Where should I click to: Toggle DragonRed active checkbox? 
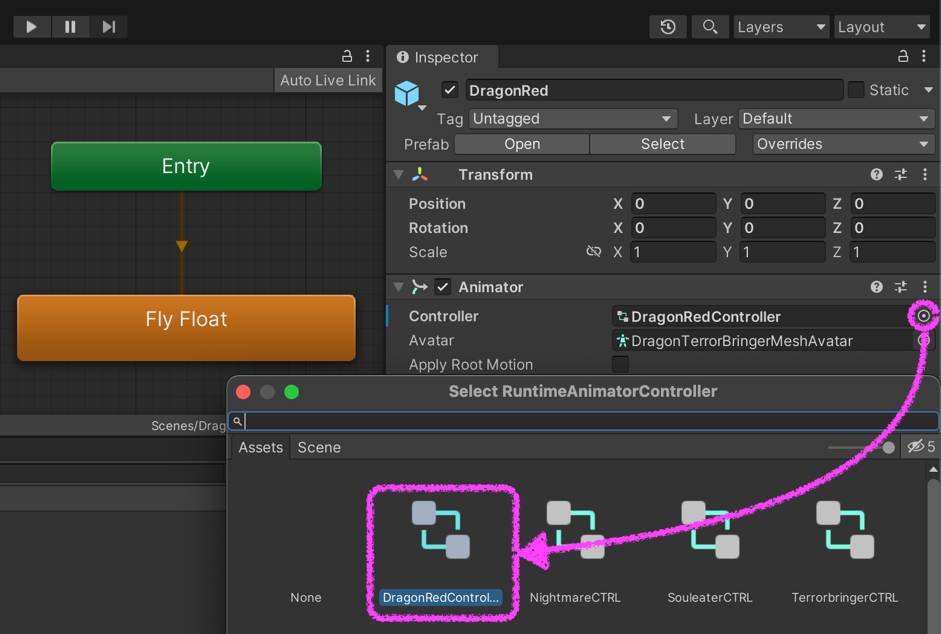click(450, 90)
